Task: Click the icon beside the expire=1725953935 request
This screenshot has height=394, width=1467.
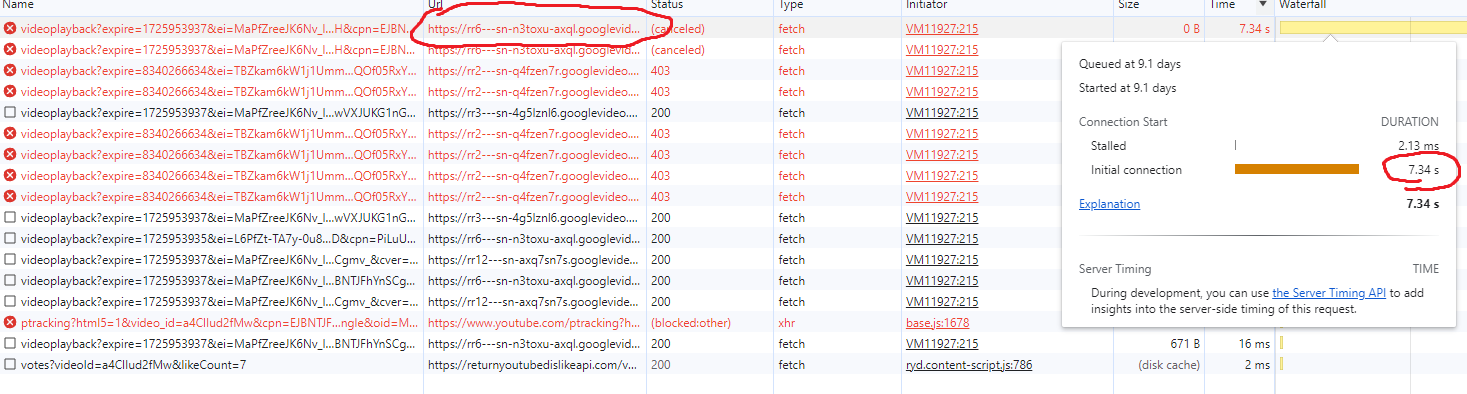Action: click(x=10, y=239)
